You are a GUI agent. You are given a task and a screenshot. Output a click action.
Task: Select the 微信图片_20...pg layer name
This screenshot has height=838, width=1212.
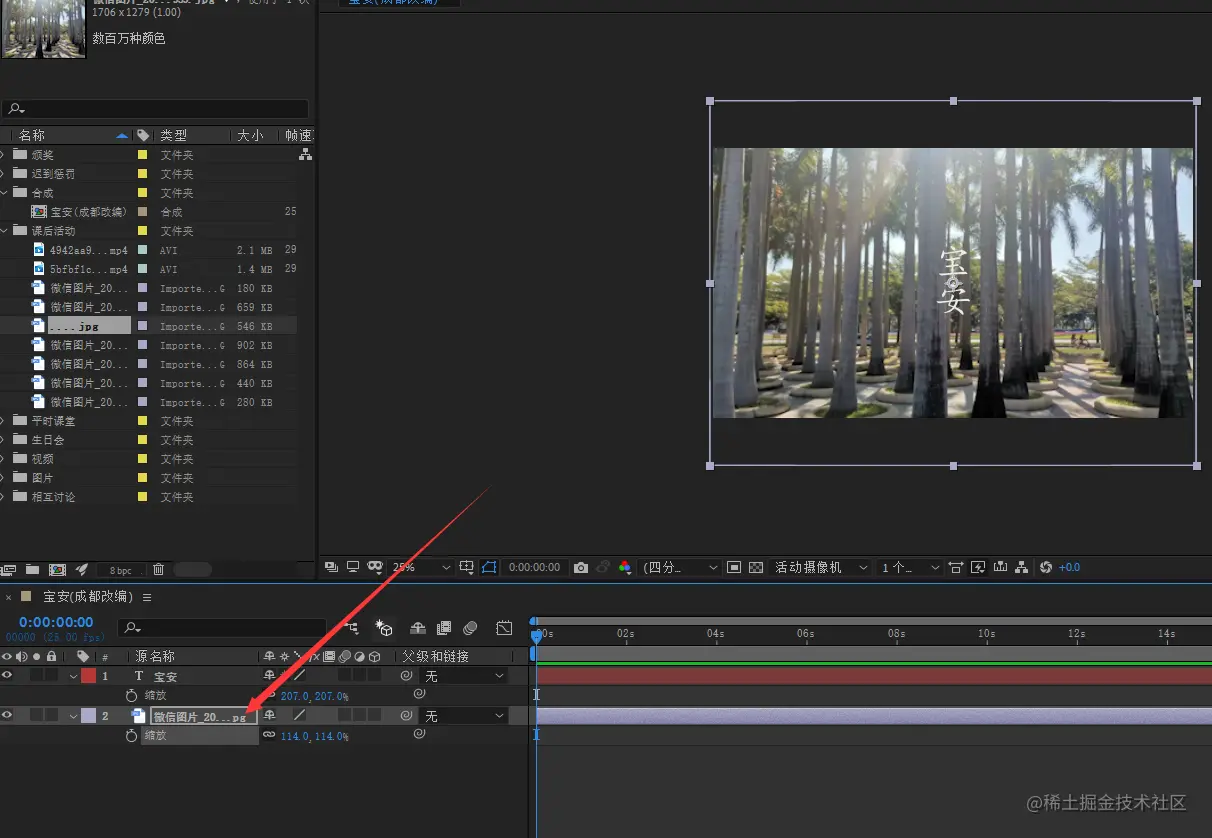tap(204, 716)
